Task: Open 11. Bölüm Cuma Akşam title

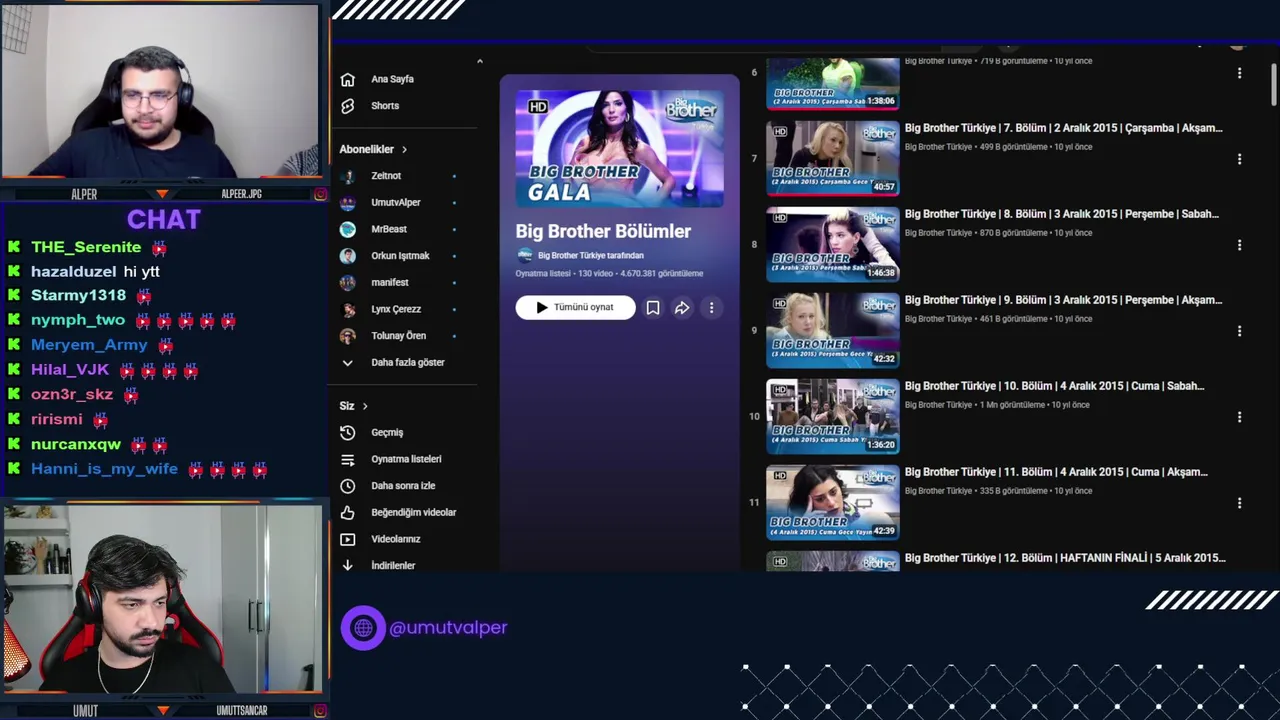Action: pyautogui.click(x=1056, y=472)
